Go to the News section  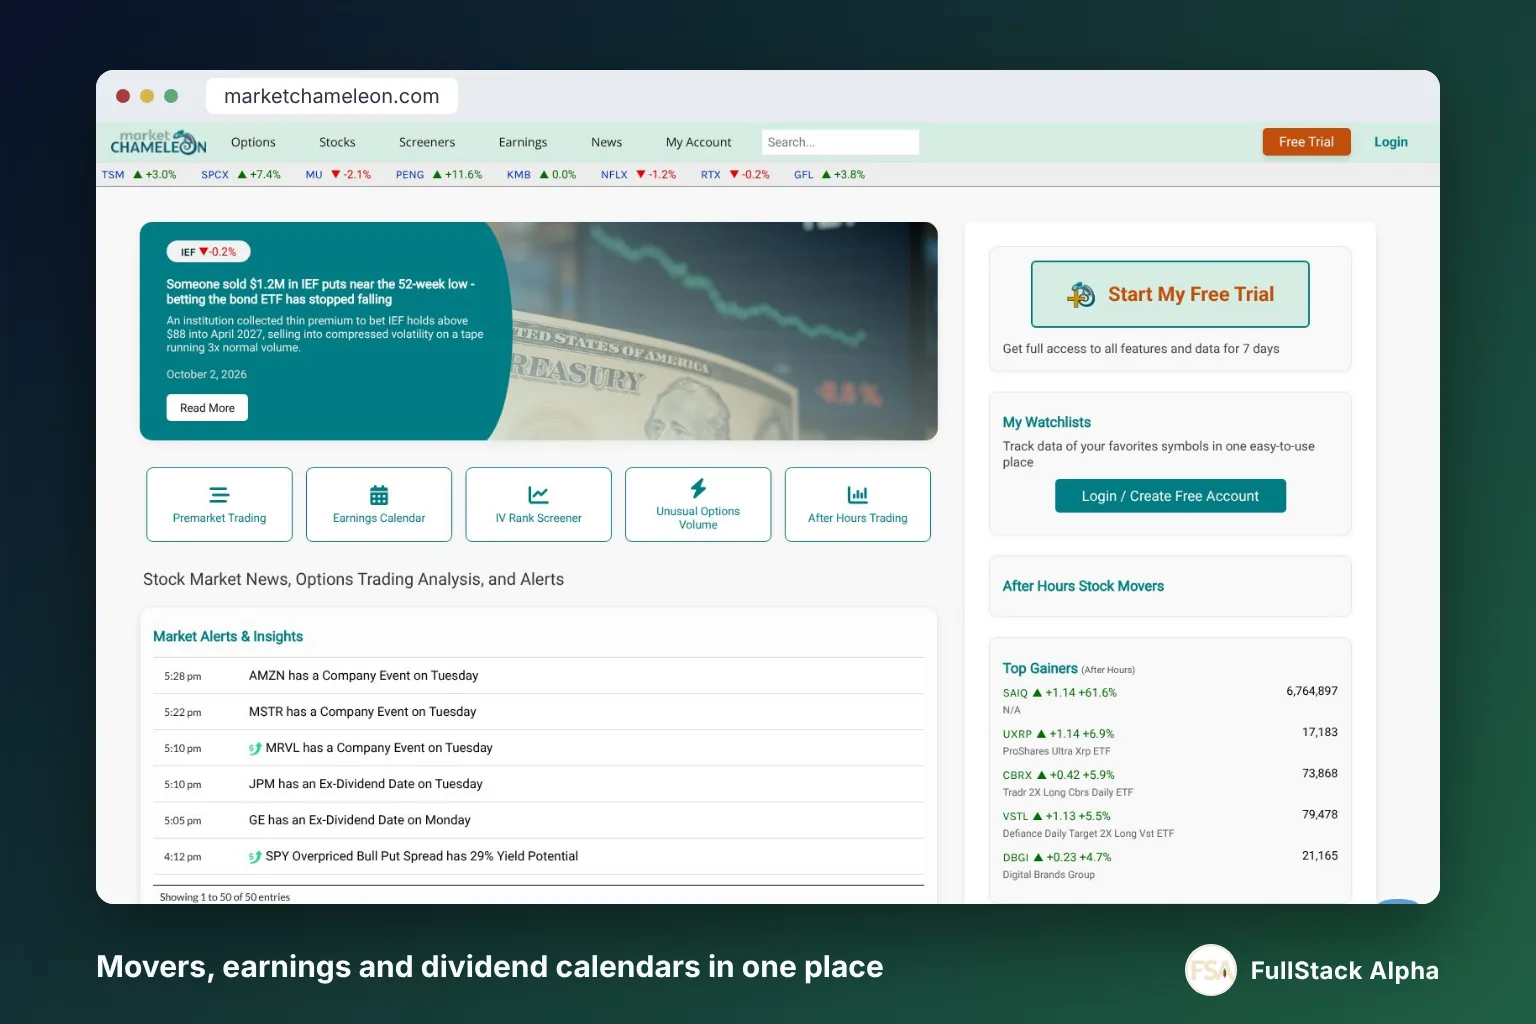click(x=606, y=142)
